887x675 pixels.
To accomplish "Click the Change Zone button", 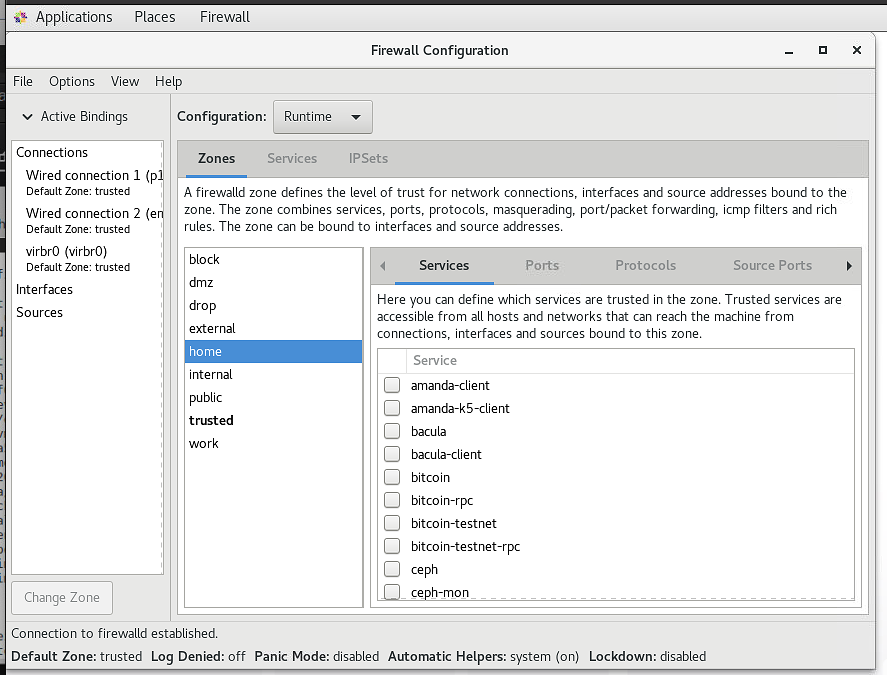I will point(62,597).
